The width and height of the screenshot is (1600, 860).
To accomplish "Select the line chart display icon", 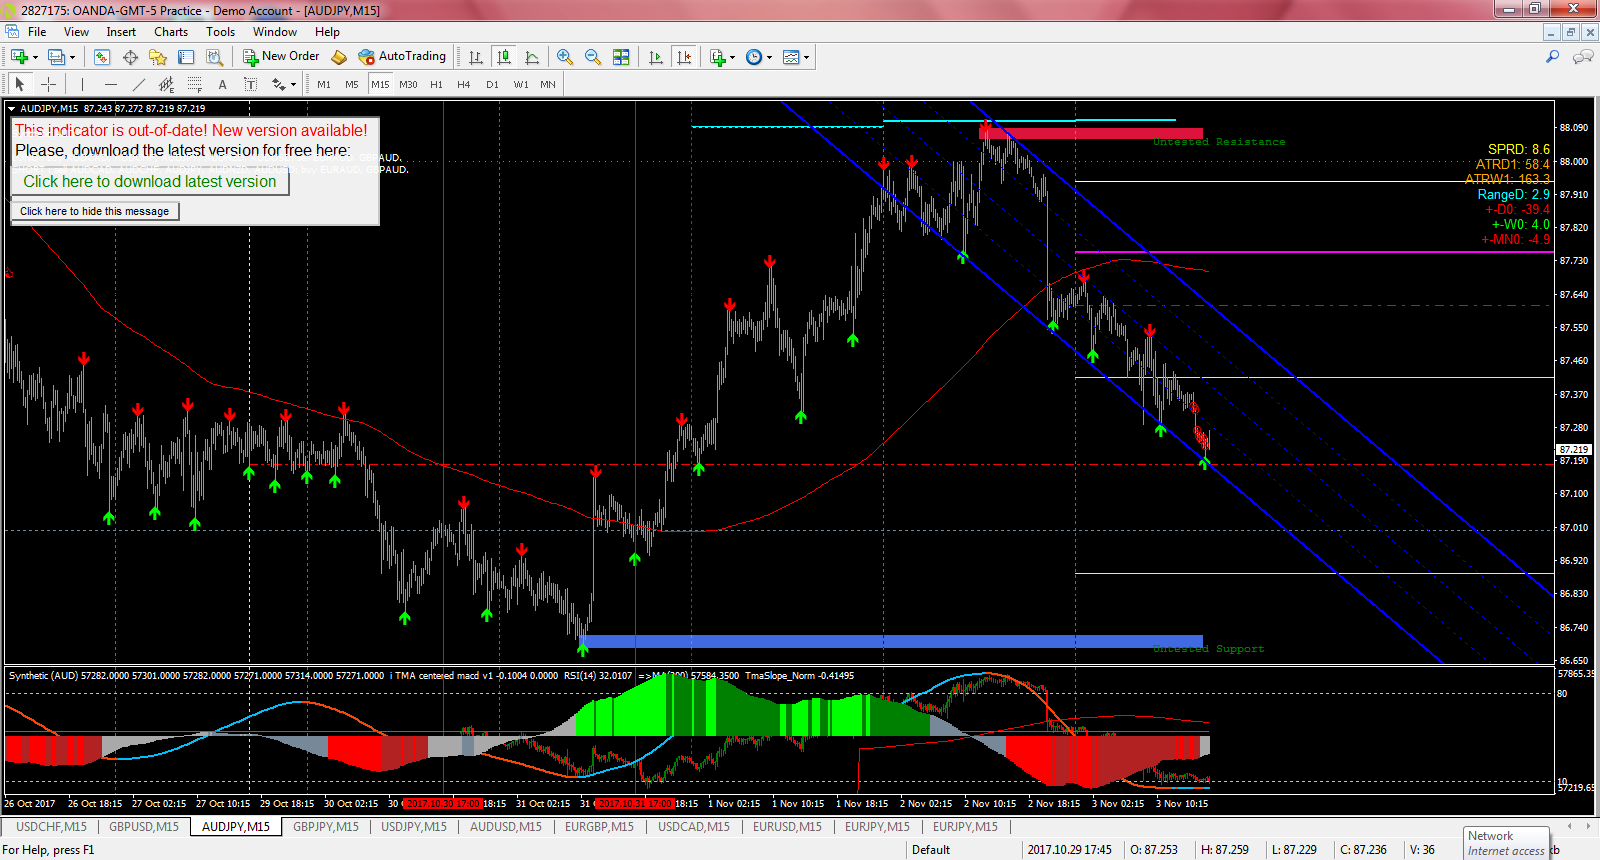I will click(532, 57).
